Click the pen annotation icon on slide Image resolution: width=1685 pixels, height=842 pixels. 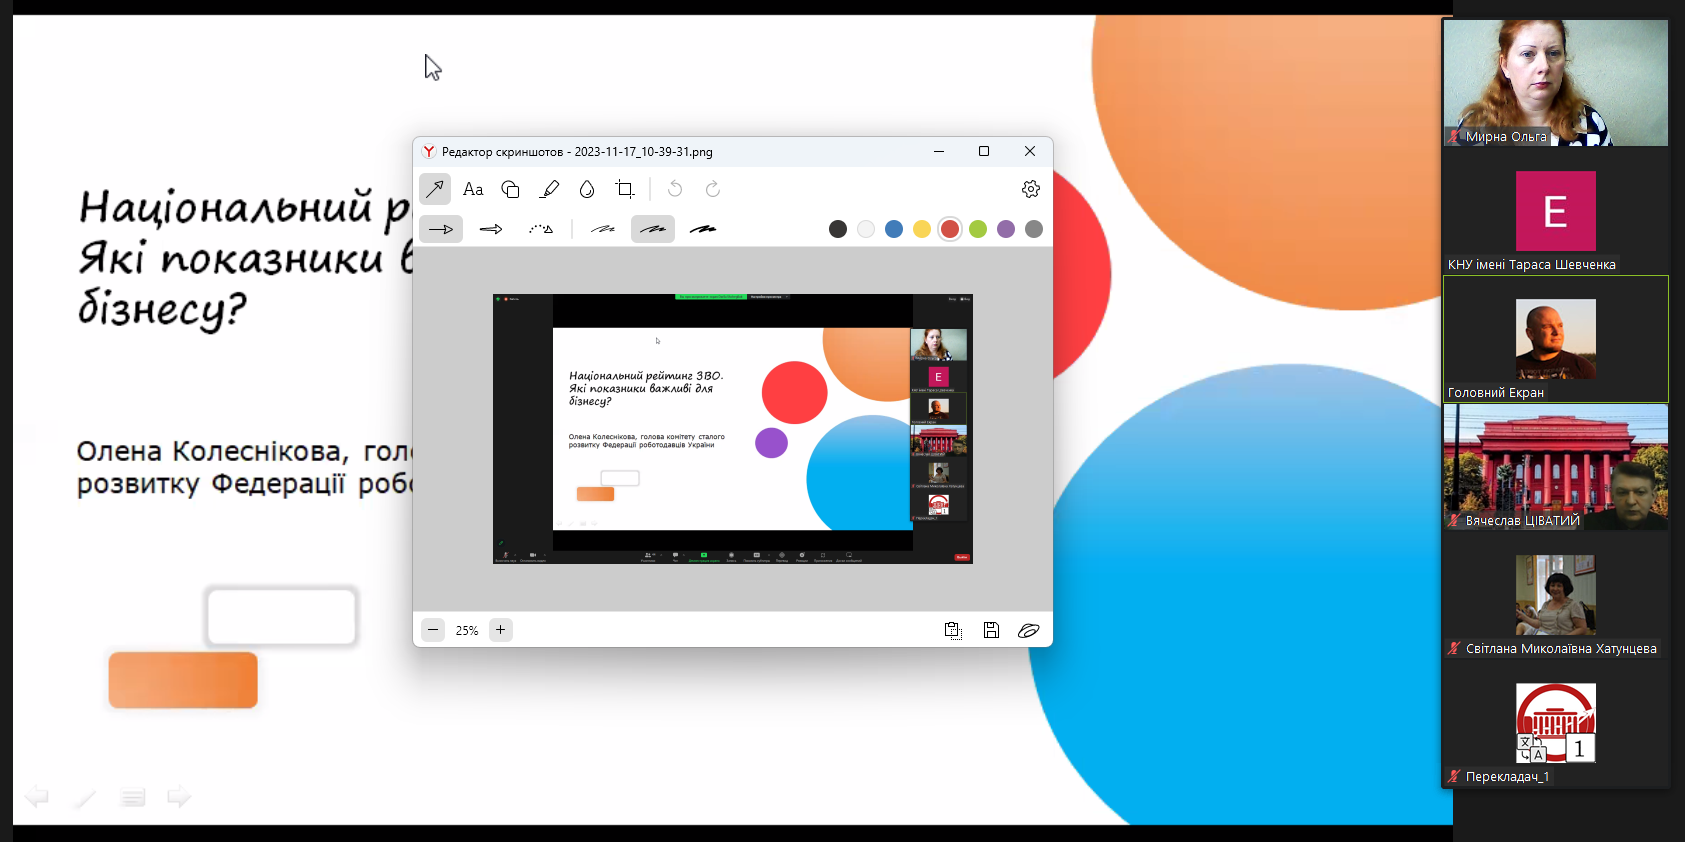point(85,797)
